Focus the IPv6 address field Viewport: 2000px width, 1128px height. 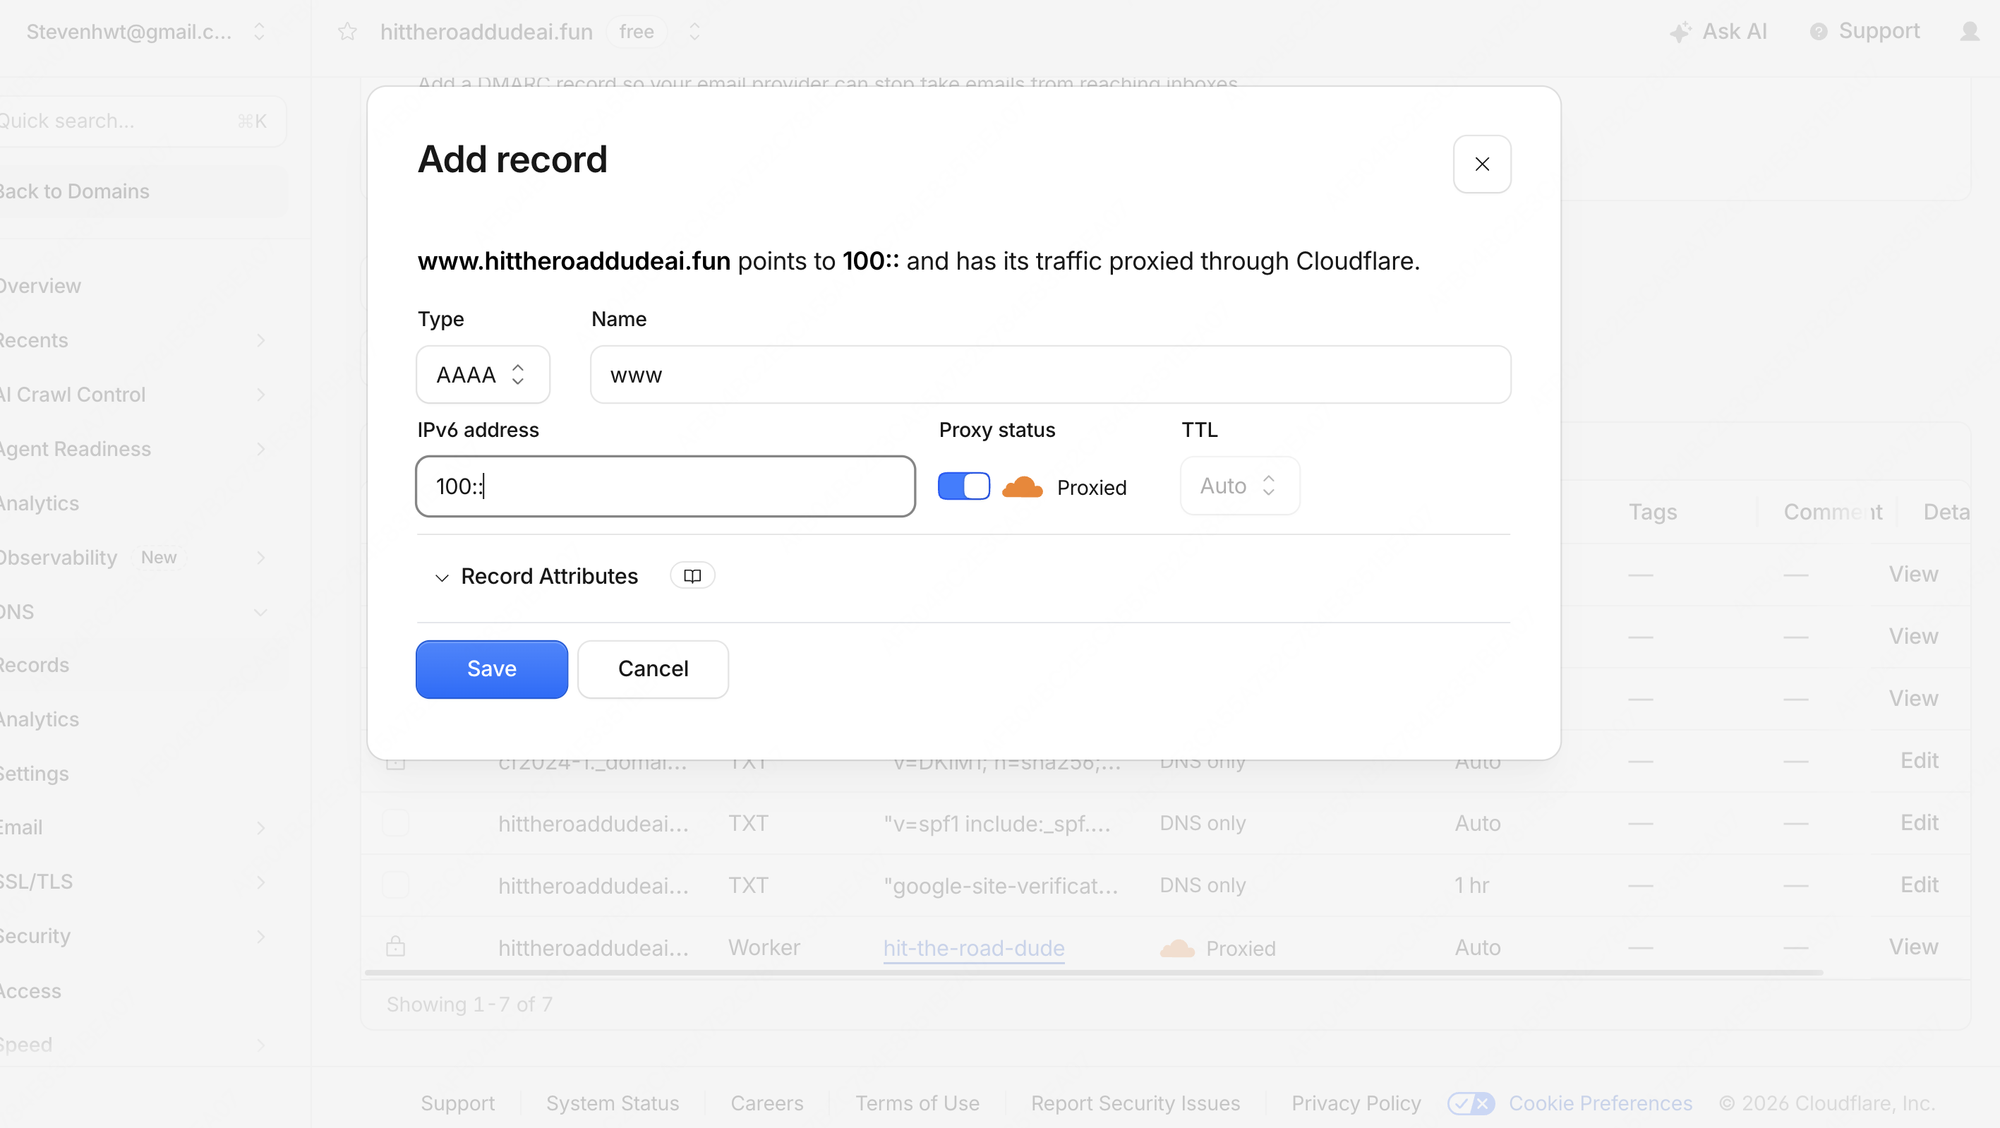[x=666, y=487]
